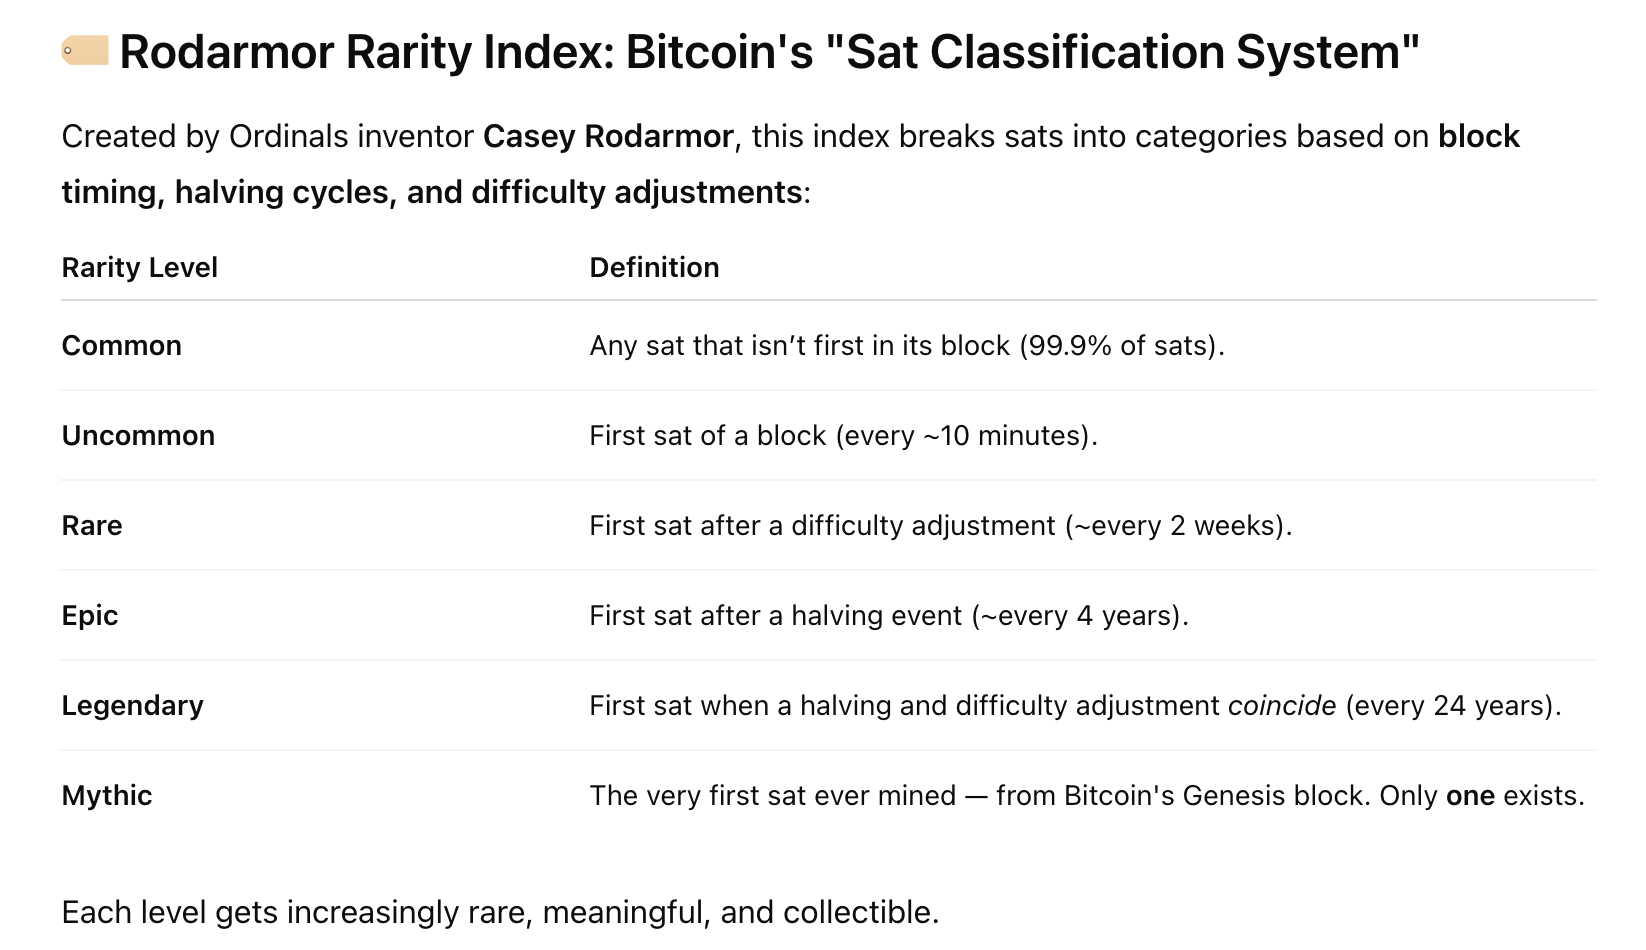Click the bold word 'one' in Mythic row
This screenshot has height=950, width=1646.
click(x=1470, y=795)
